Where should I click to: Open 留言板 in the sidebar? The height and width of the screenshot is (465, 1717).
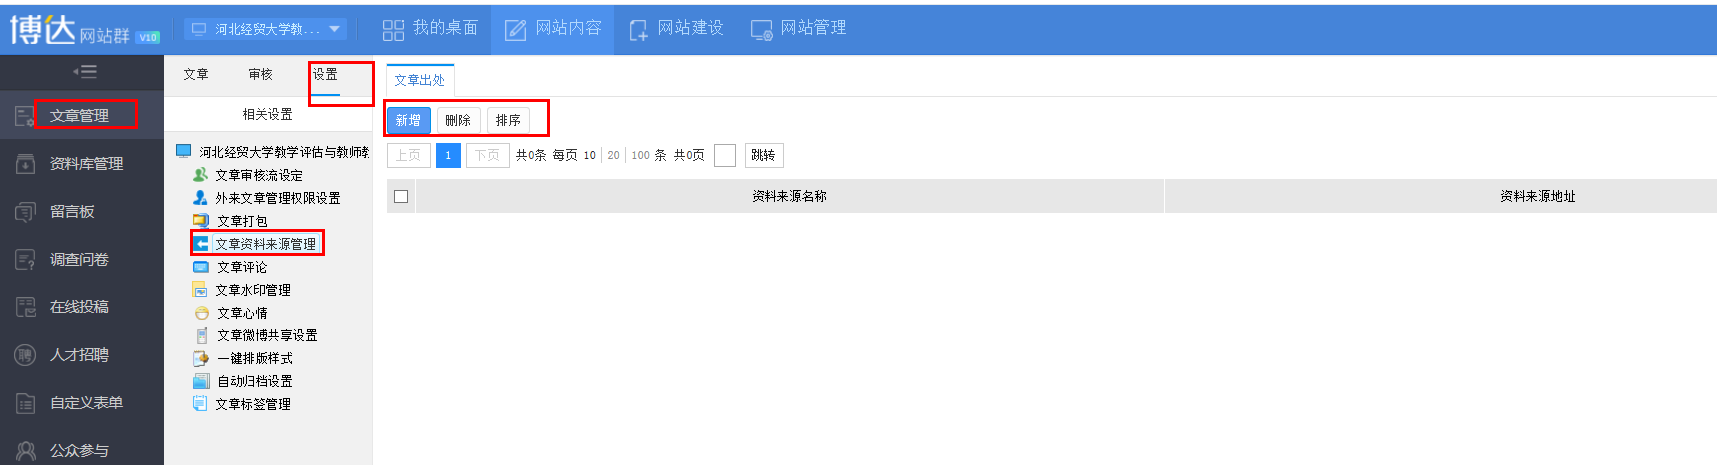(x=71, y=212)
